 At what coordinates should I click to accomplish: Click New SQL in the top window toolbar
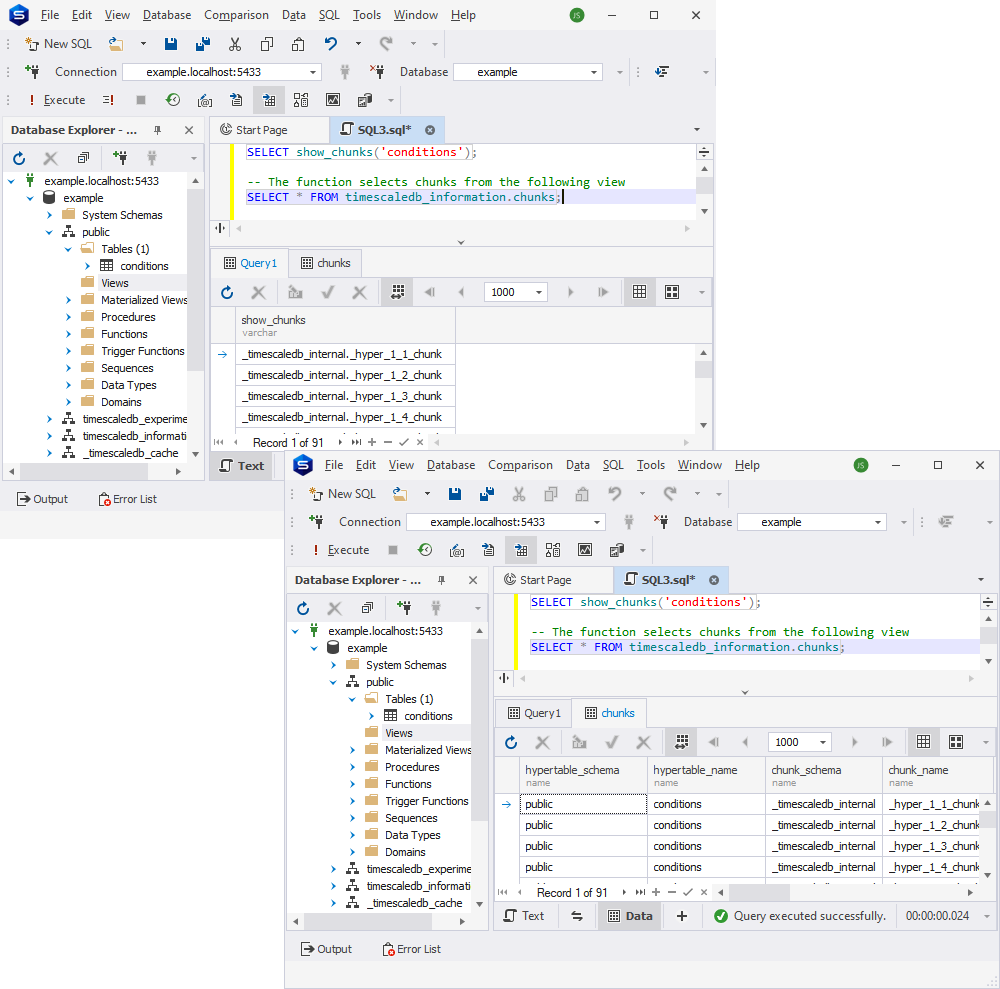(x=59, y=44)
